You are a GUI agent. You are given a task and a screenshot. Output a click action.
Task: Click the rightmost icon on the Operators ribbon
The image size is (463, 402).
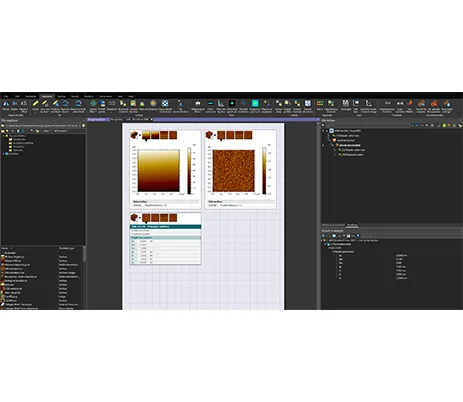(447, 104)
